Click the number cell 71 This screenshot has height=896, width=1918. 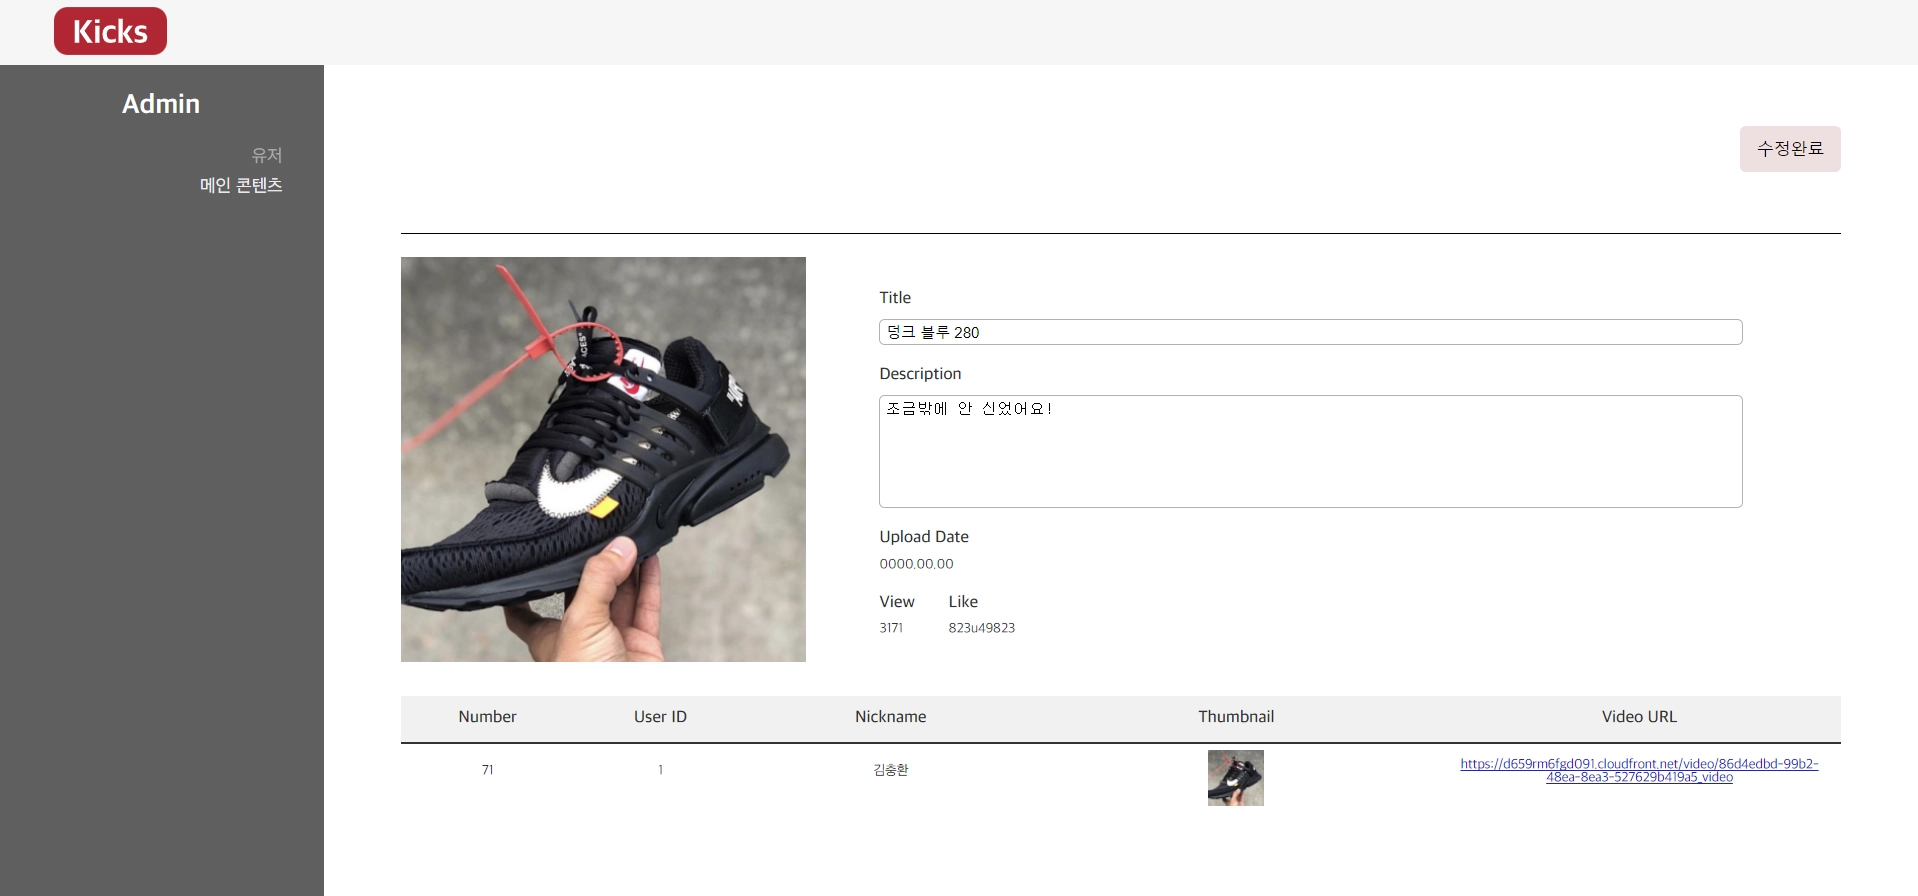pyautogui.click(x=487, y=770)
